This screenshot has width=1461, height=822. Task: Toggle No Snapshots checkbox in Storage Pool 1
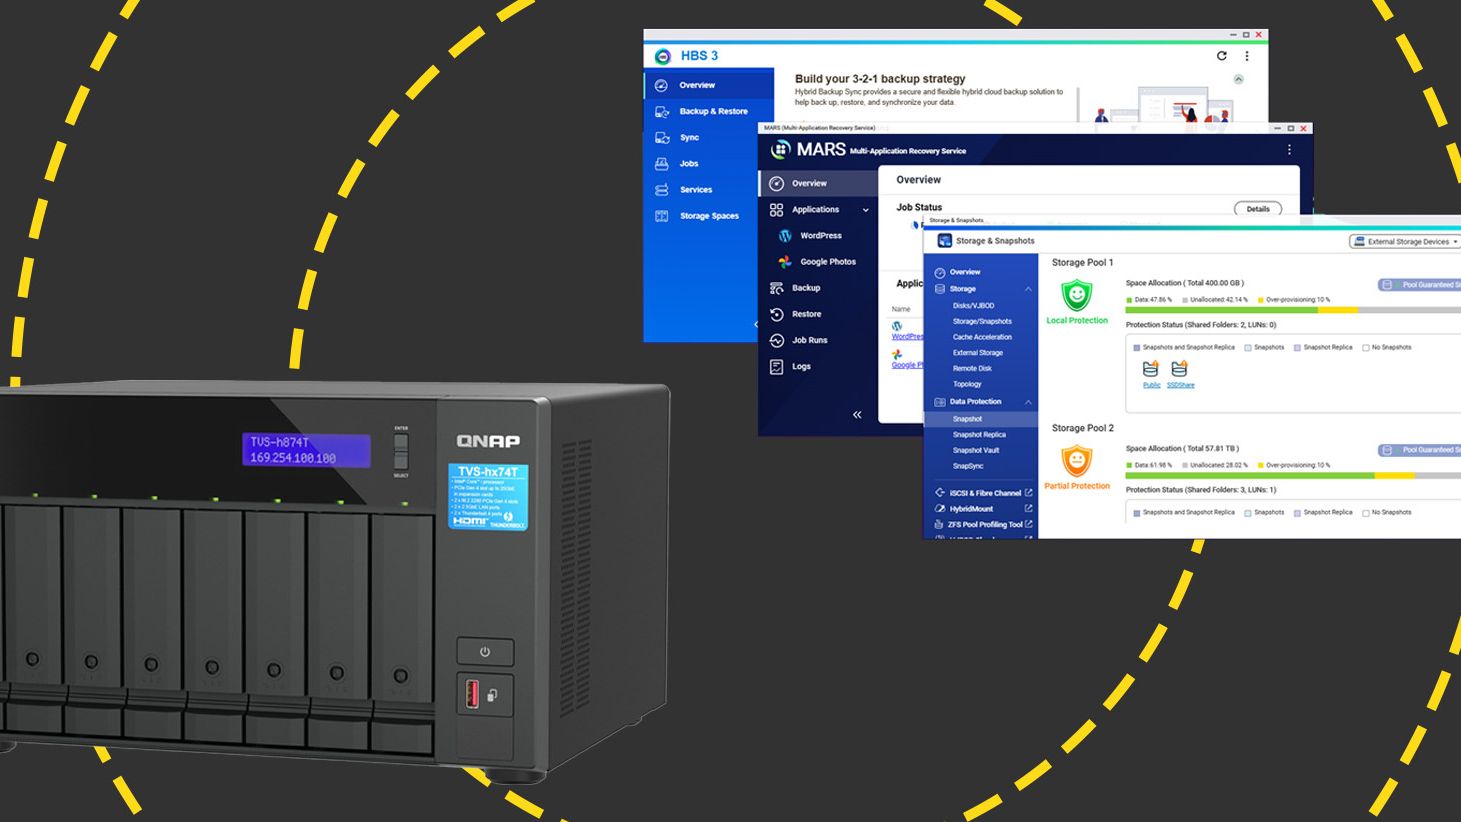[x=1366, y=348]
